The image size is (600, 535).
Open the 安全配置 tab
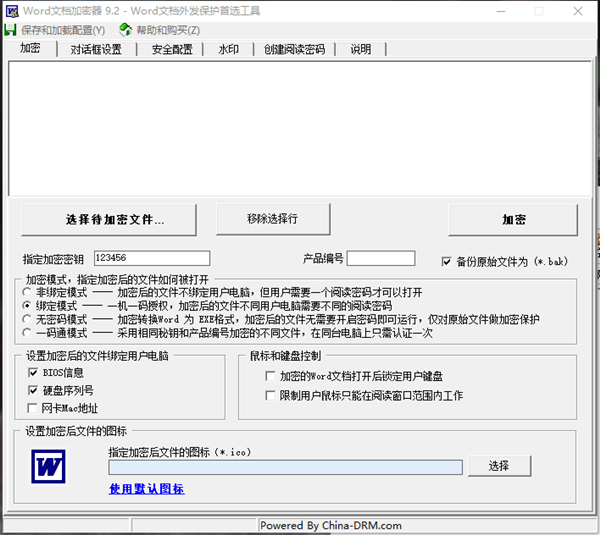[x=172, y=49]
